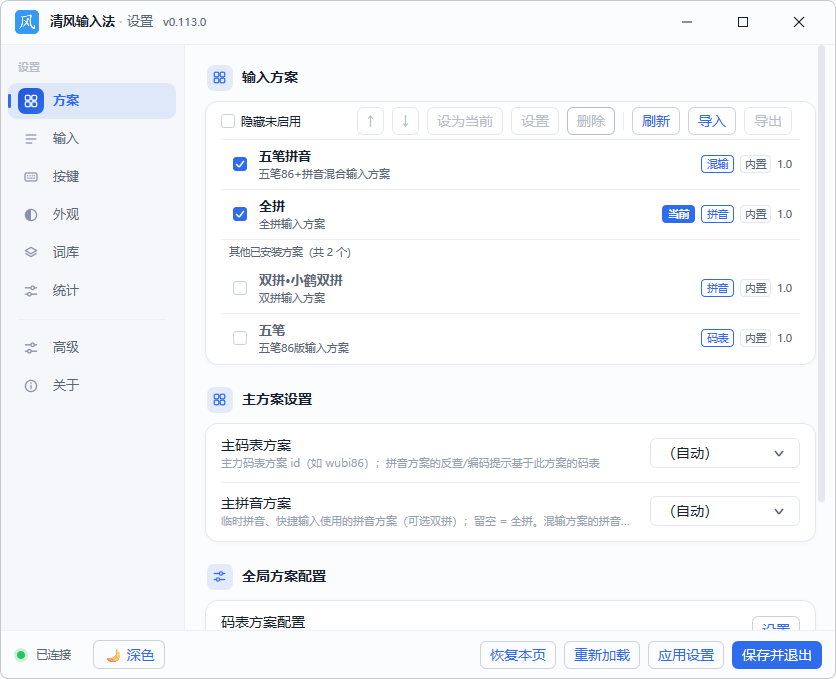
Task: Click the 外观 half-circle icon
Action: click(31, 215)
